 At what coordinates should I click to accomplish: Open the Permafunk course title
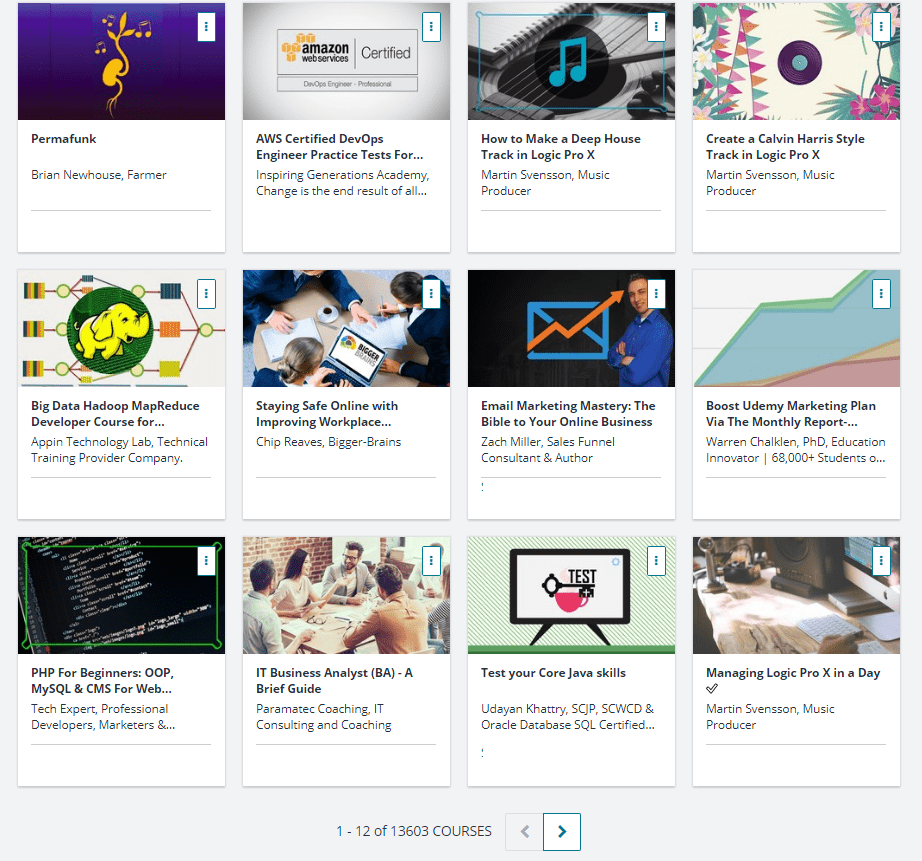tap(64, 139)
